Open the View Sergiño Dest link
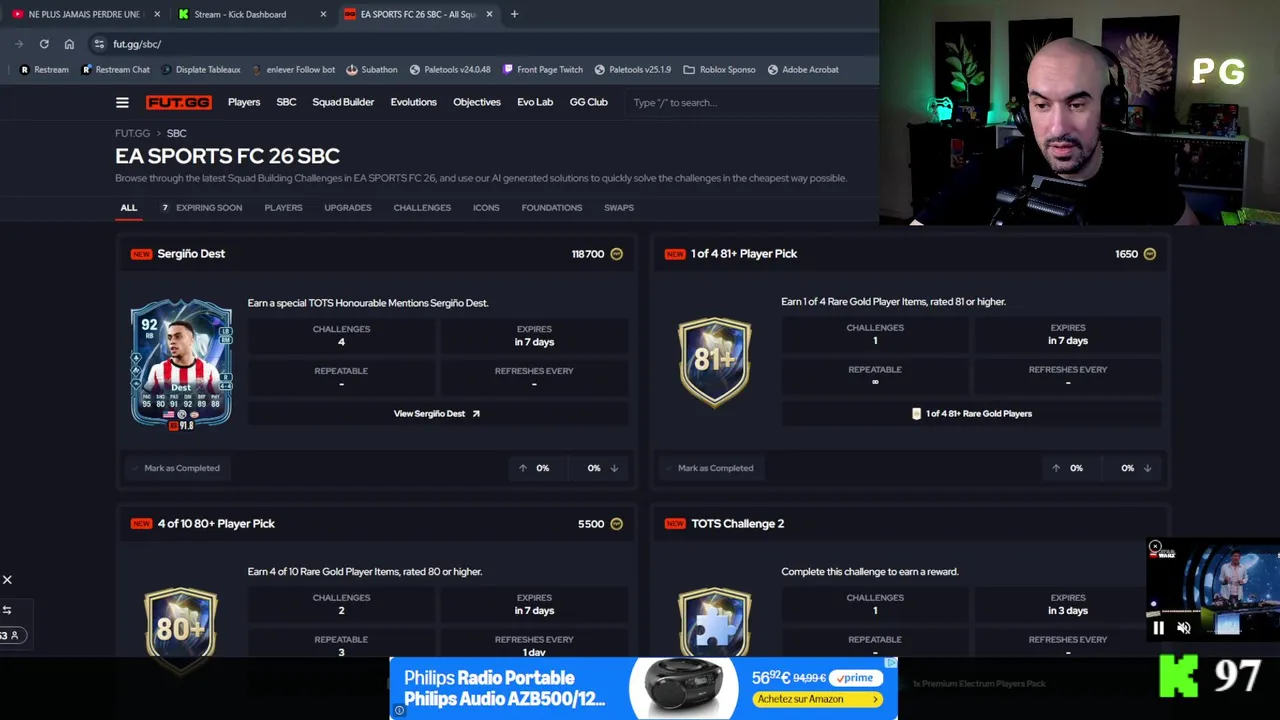Screen dimensions: 1280x720 (x=437, y=413)
